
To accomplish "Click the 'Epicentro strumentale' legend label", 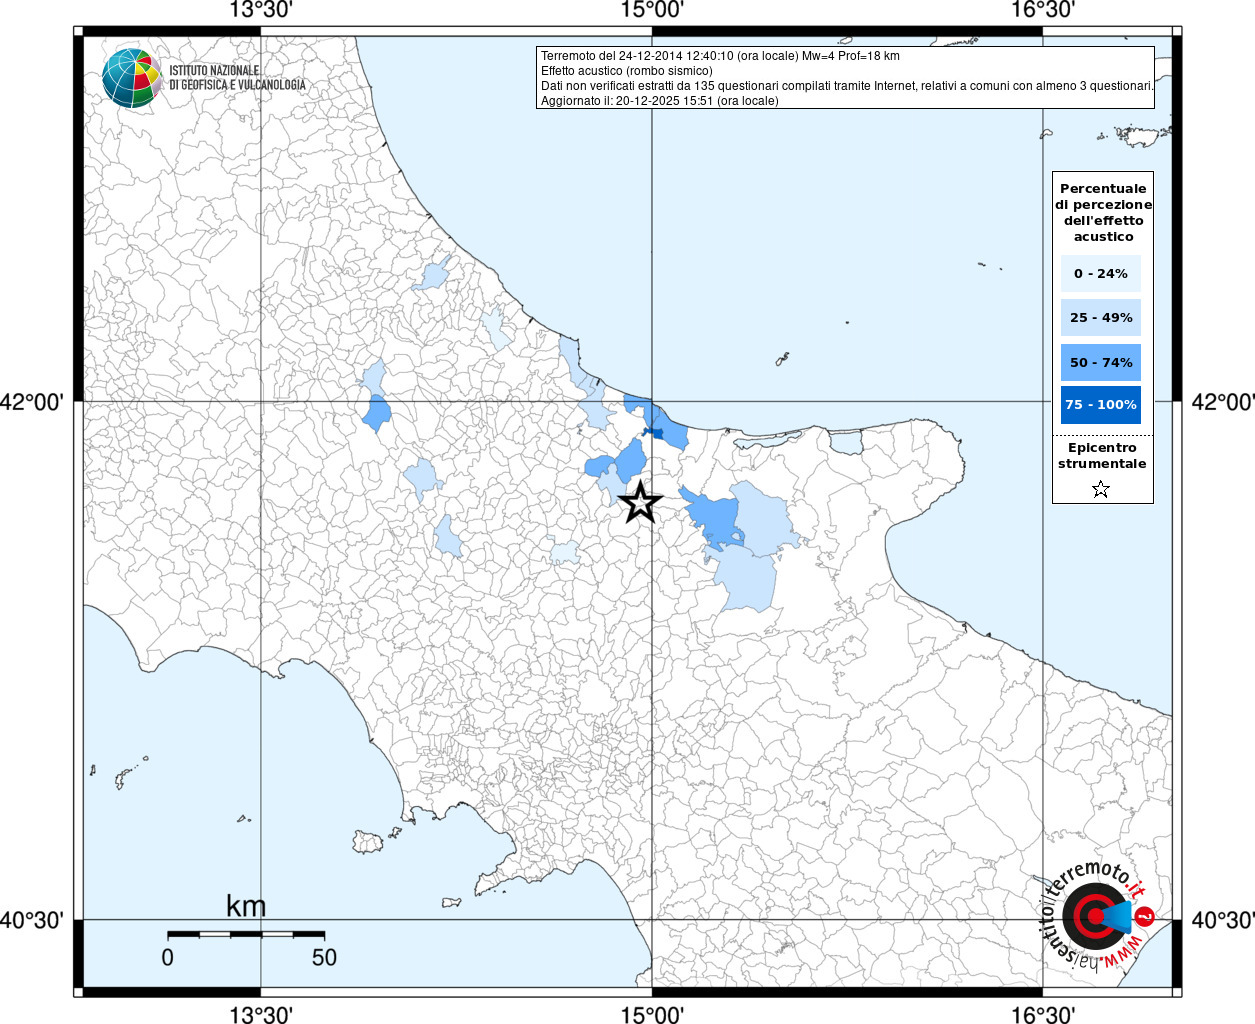I will click(1102, 455).
